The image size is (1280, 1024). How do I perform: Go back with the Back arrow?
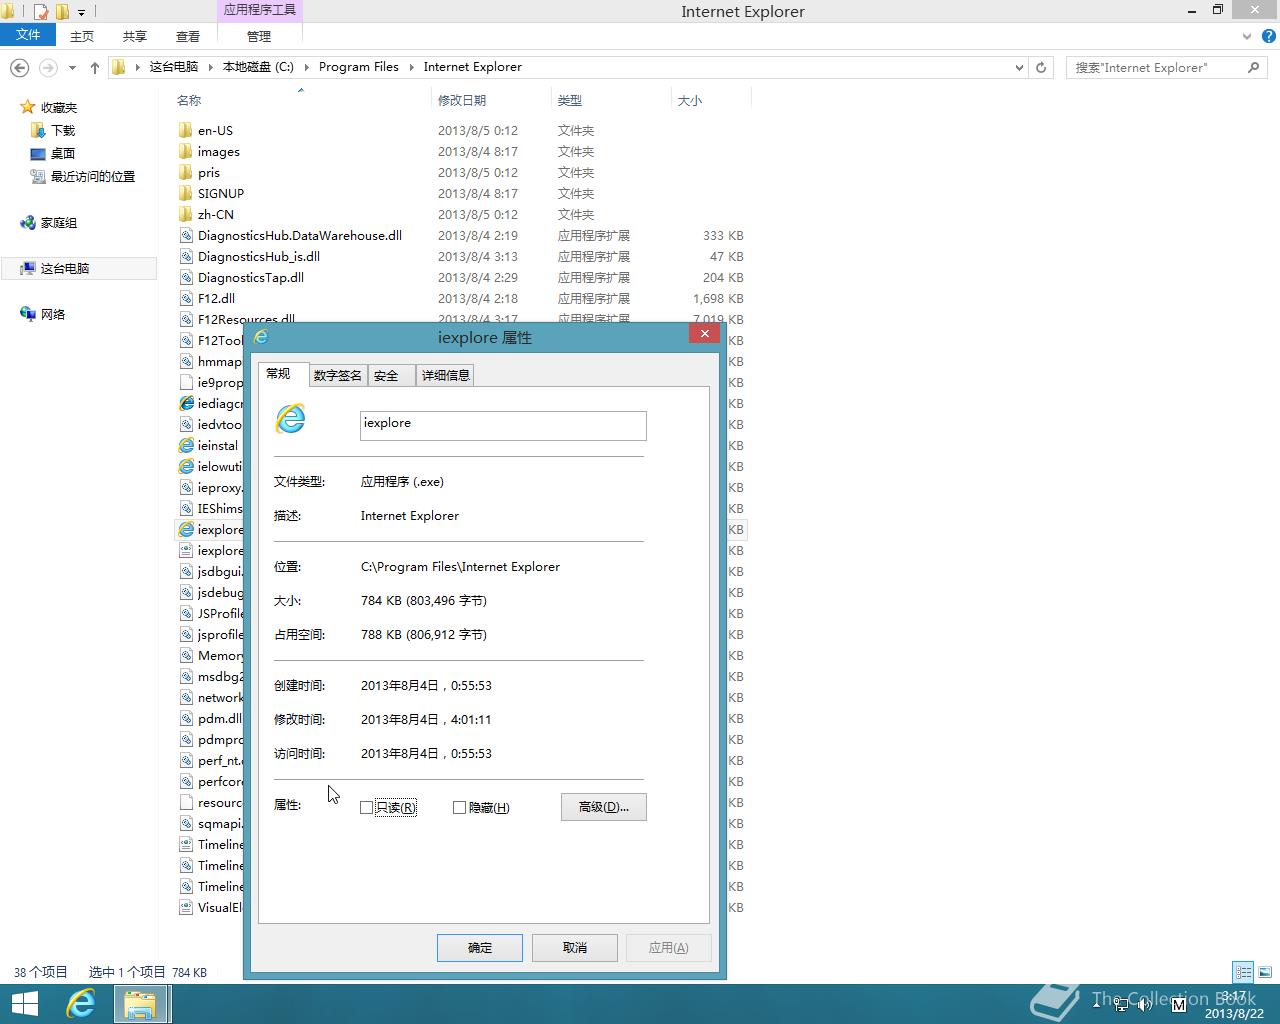[19, 67]
